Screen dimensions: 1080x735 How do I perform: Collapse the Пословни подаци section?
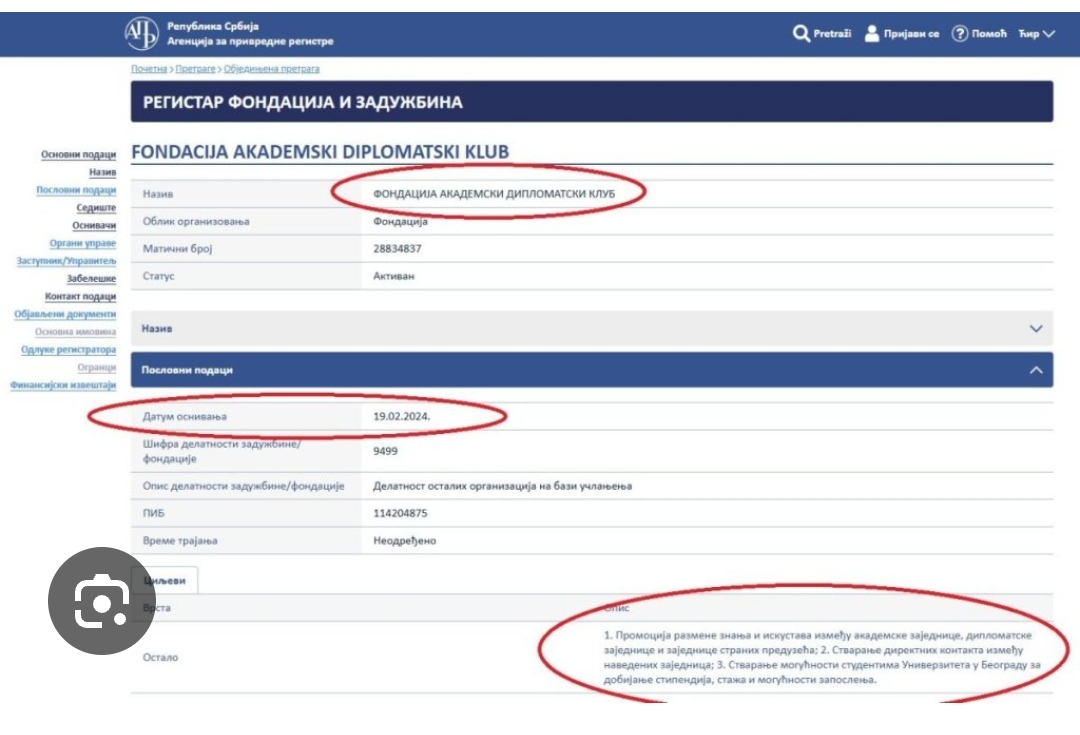1036,370
